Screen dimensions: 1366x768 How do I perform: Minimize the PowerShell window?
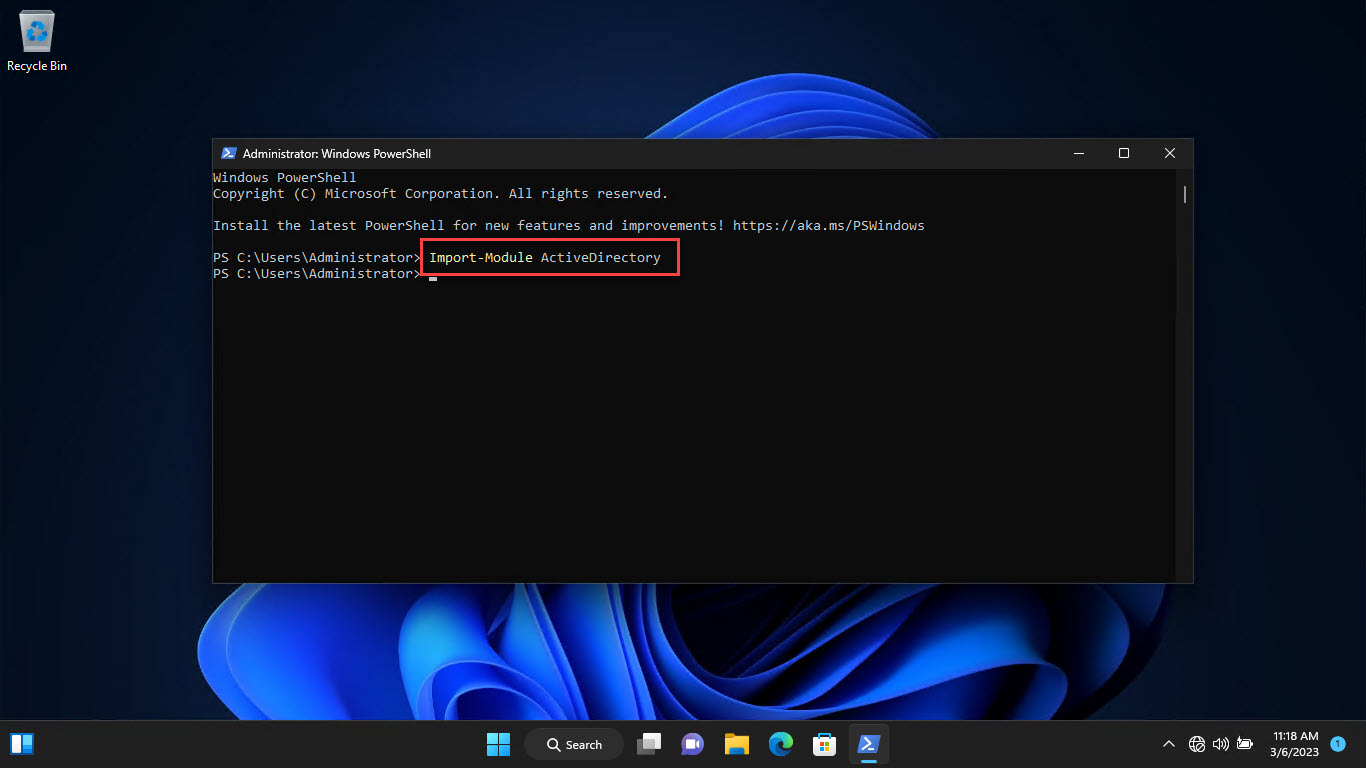pyautogui.click(x=1078, y=153)
